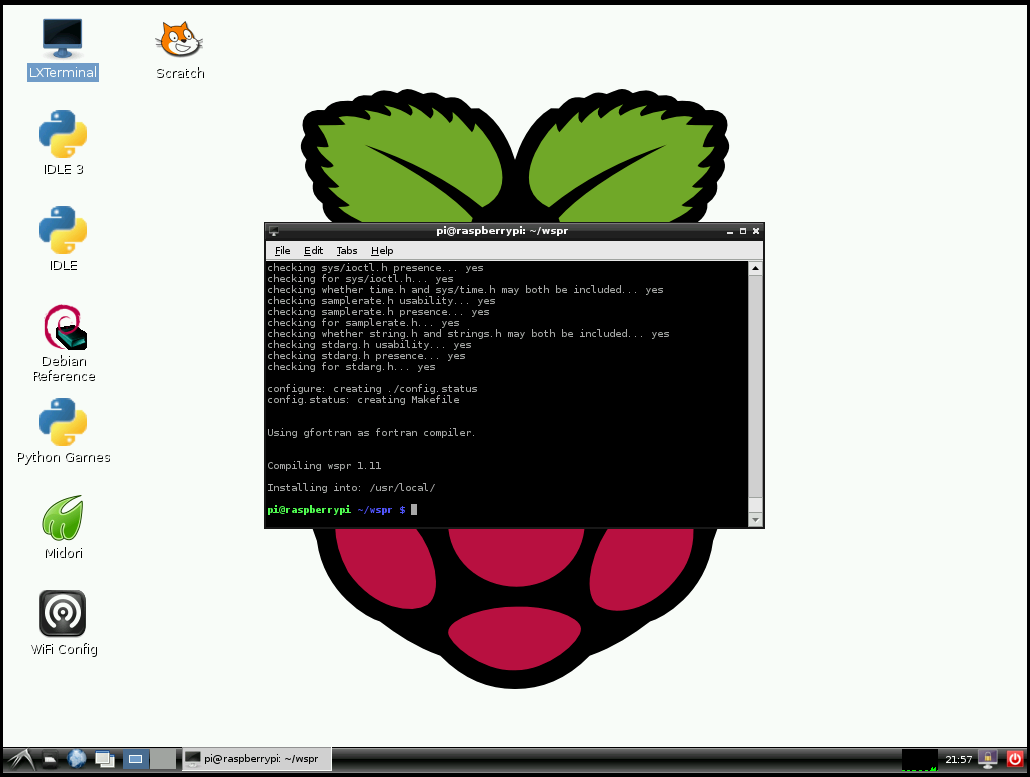Open the LXDE start menu in taskbar
This screenshot has height=777, width=1030.
point(20,759)
